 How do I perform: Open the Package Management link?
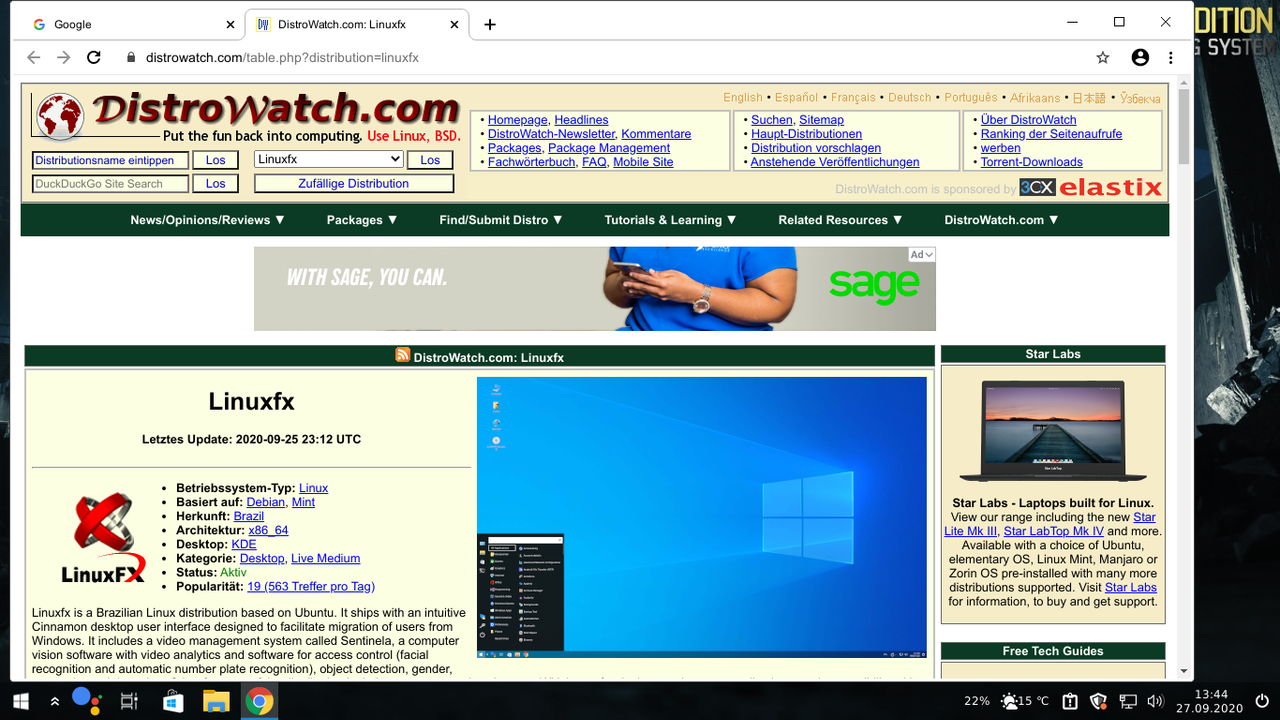(x=609, y=148)
